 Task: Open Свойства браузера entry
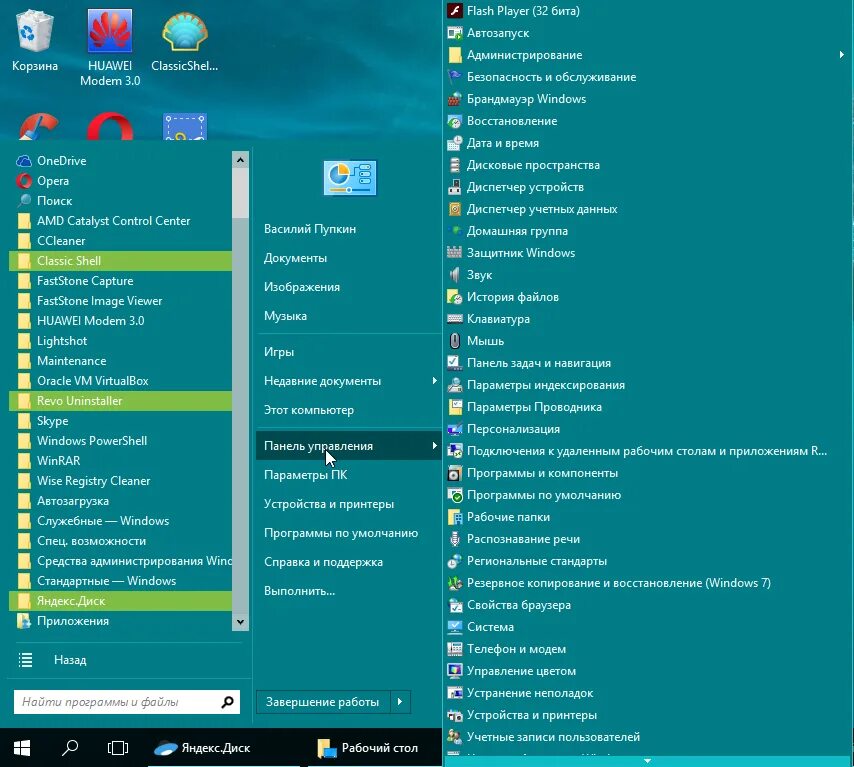point(648,605)
